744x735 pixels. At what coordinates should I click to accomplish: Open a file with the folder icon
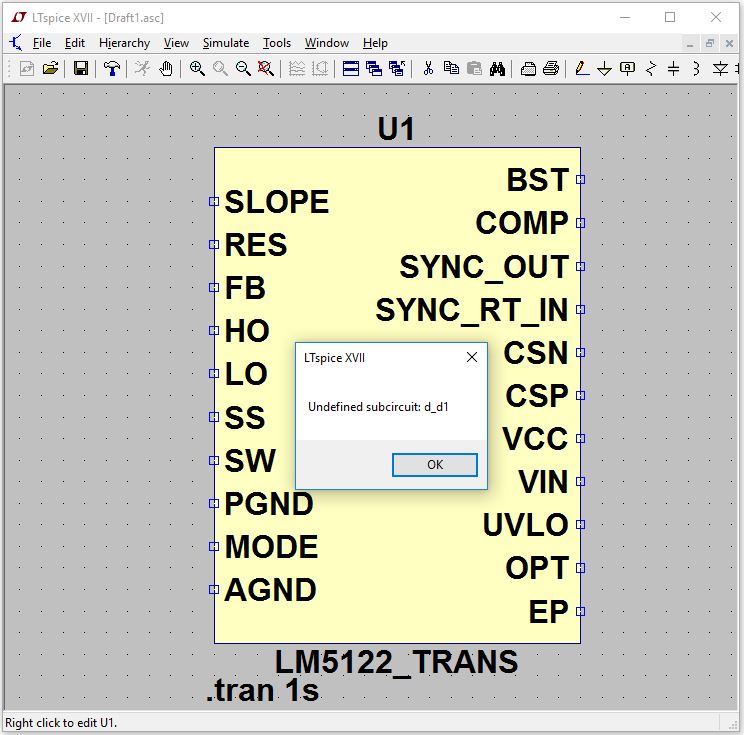click(50, 69)
